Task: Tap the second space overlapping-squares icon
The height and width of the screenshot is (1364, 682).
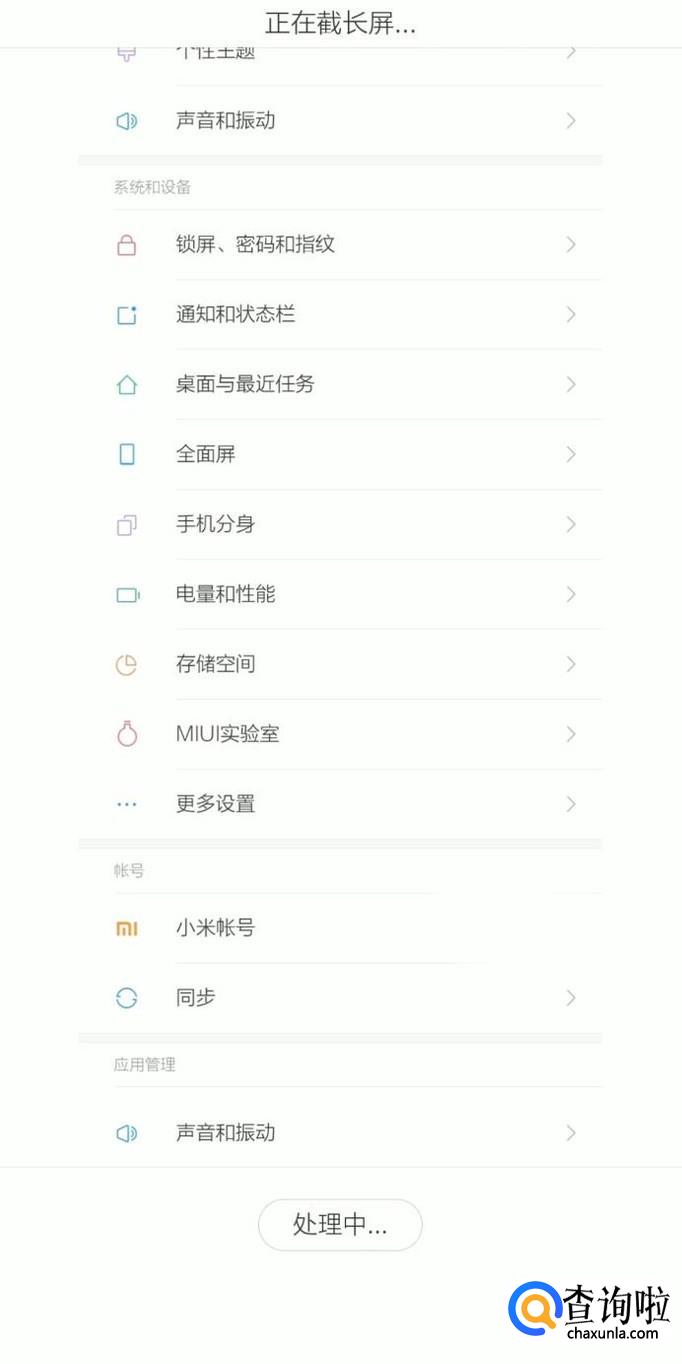Action: tap(126, 525)
